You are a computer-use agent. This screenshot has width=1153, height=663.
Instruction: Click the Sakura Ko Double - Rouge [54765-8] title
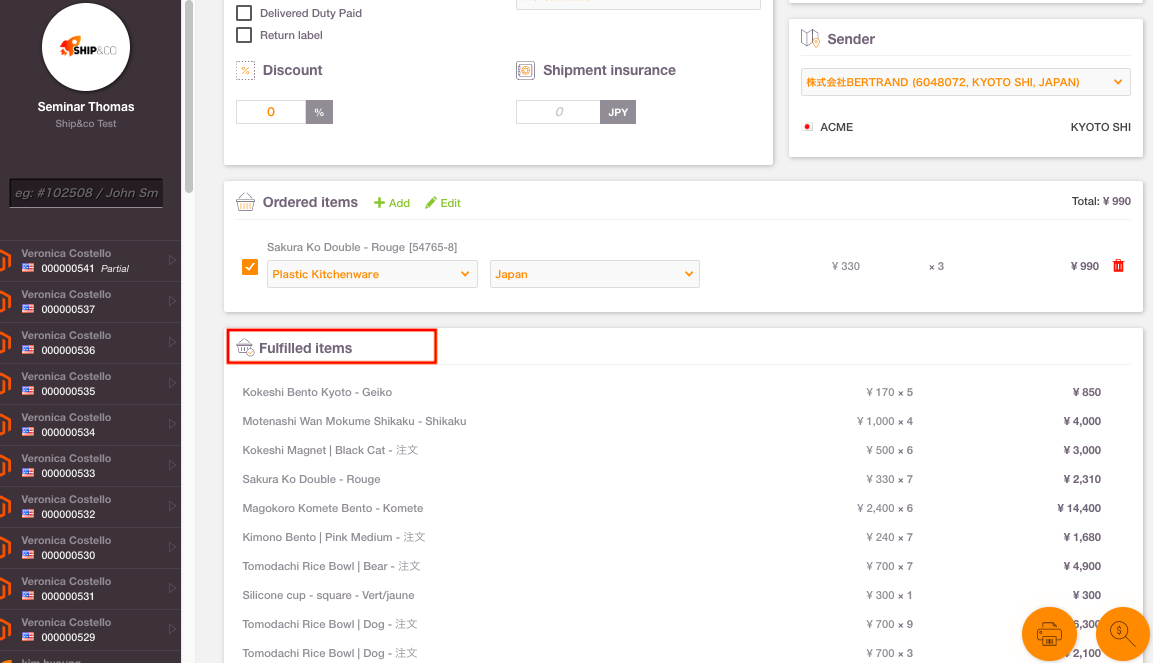coord(362,247)
